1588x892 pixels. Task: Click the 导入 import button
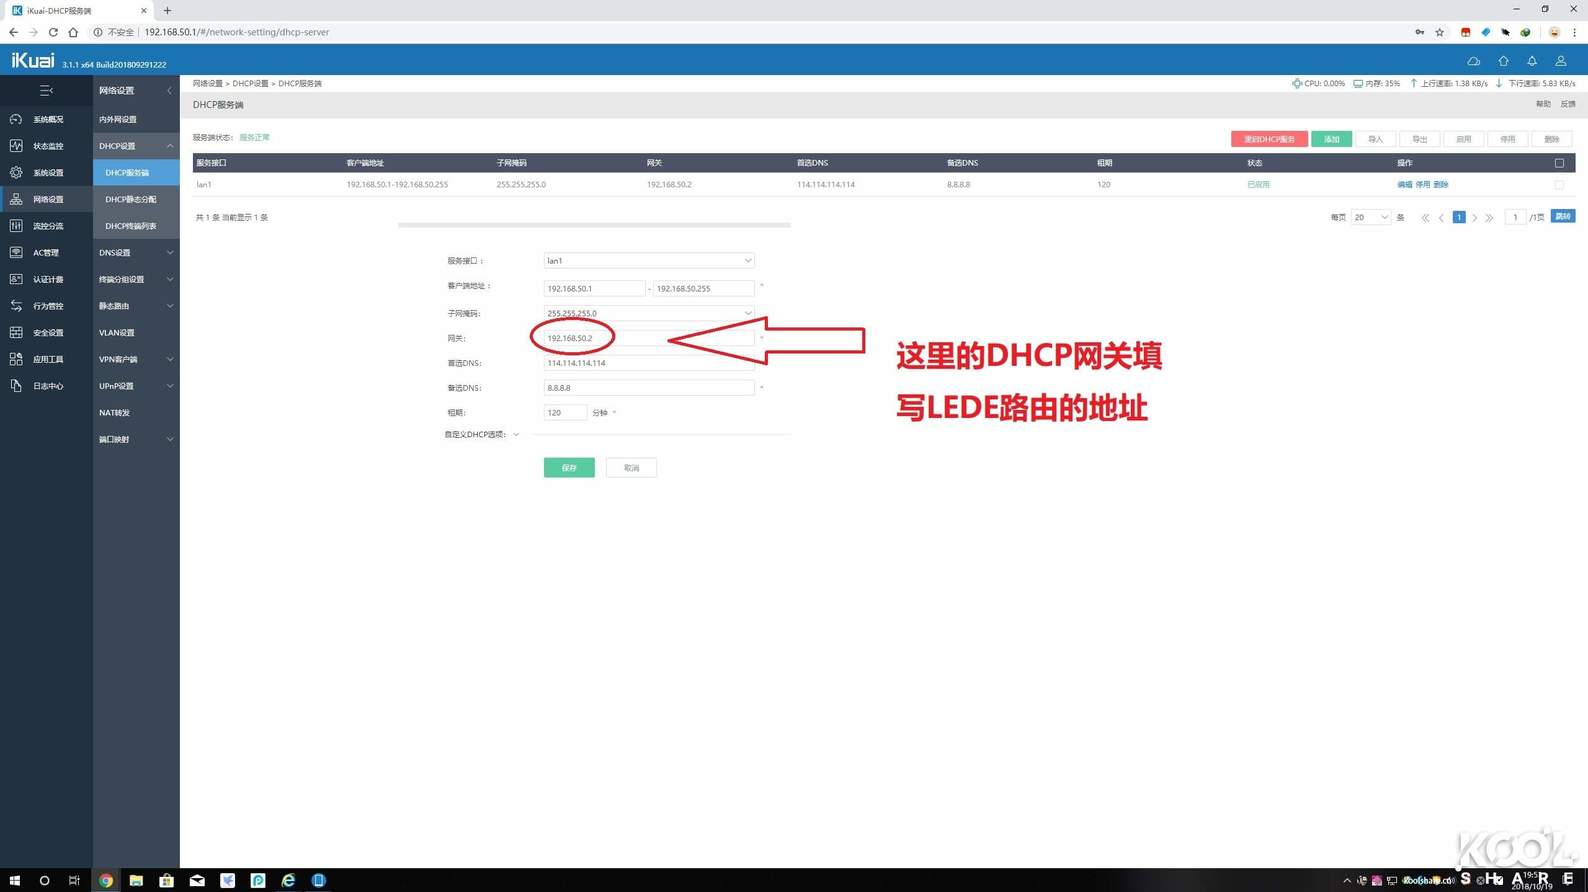[x=1375, y=139]
